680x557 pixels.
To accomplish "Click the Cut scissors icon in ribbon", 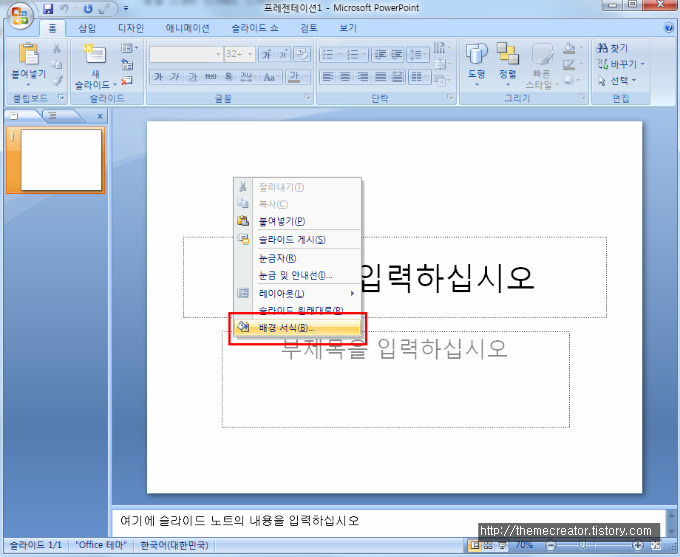I will (x=56, y=48).
